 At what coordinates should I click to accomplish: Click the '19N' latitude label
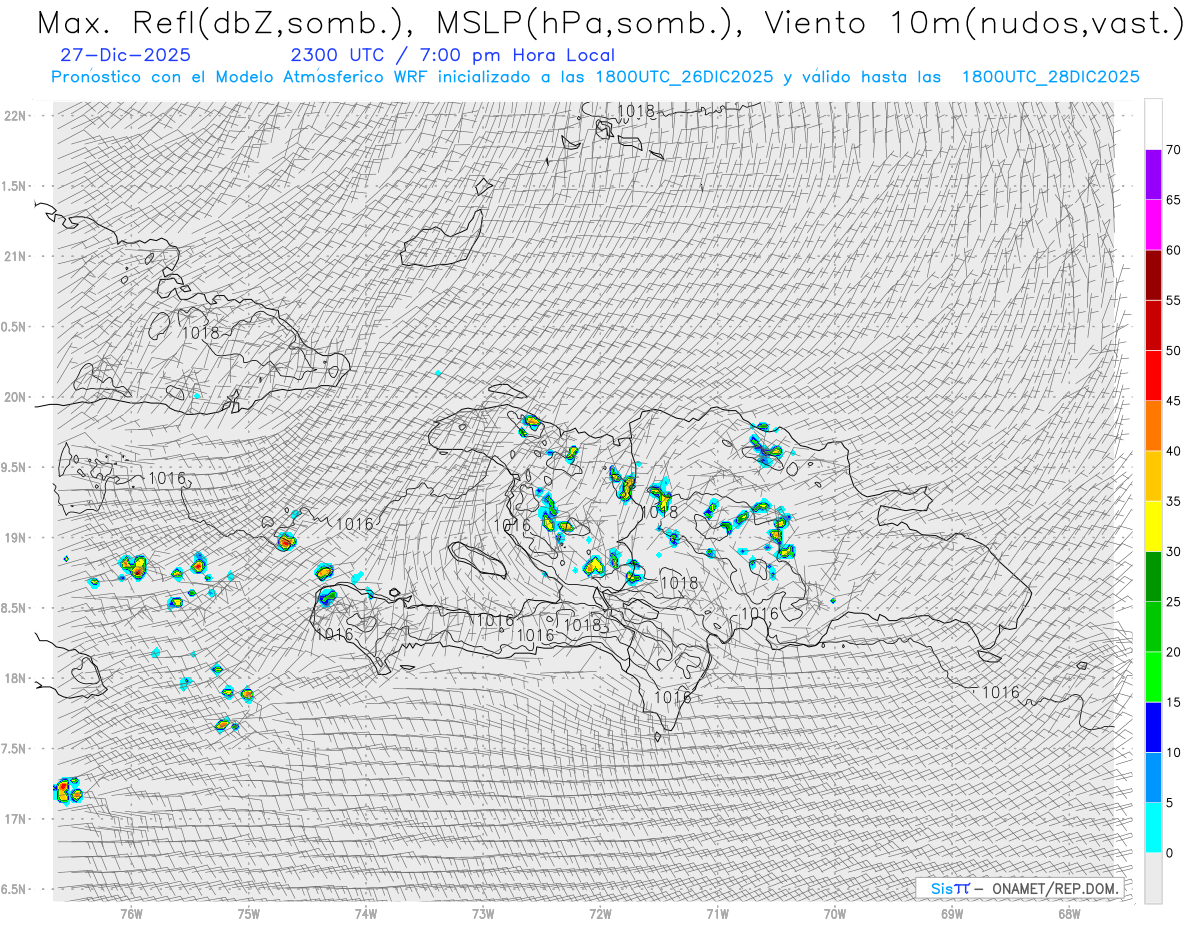point(16,538)
